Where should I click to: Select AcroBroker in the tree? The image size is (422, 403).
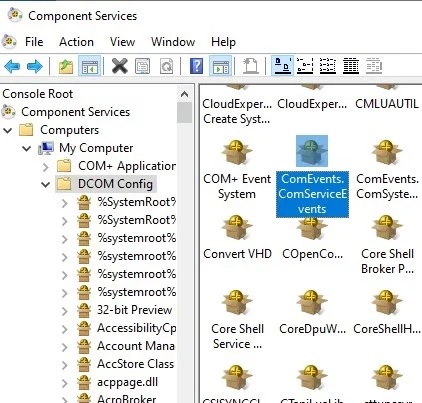pos(126,399)
